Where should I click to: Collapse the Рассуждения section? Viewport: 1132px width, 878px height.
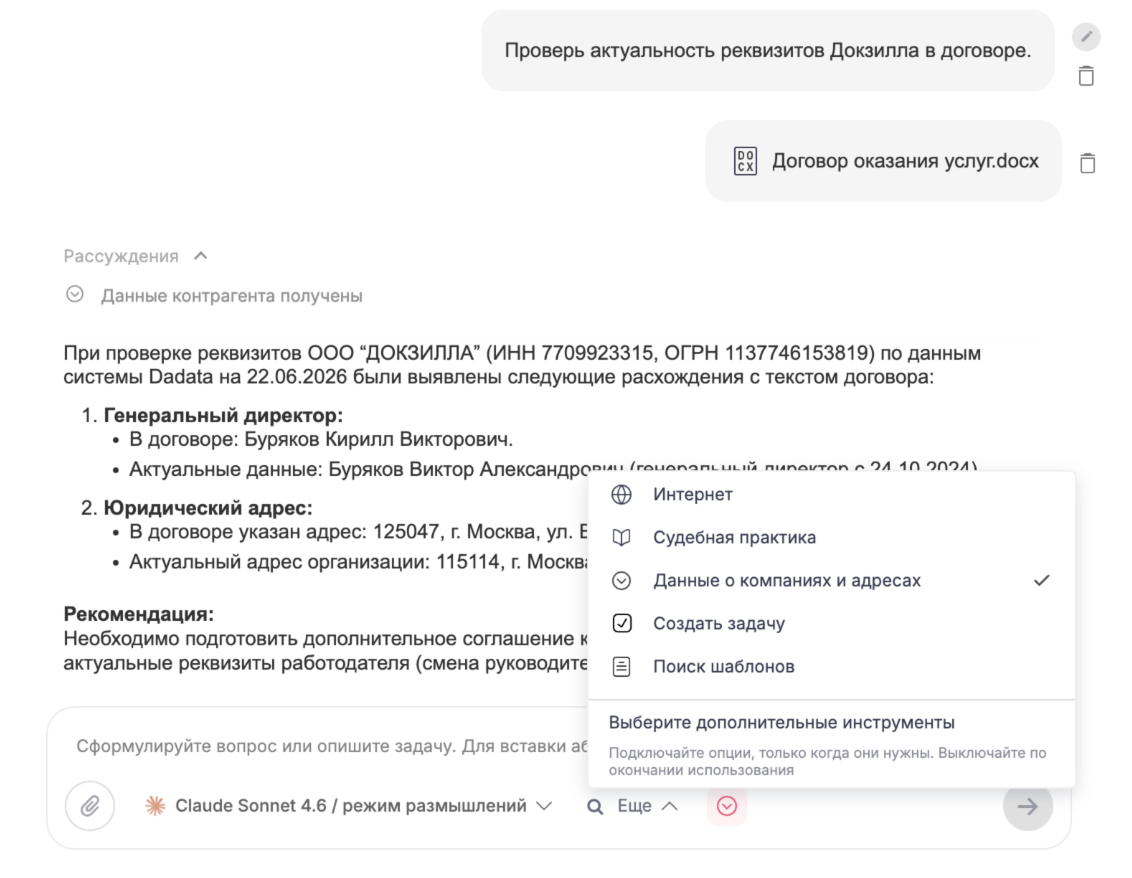coord(201,256)
